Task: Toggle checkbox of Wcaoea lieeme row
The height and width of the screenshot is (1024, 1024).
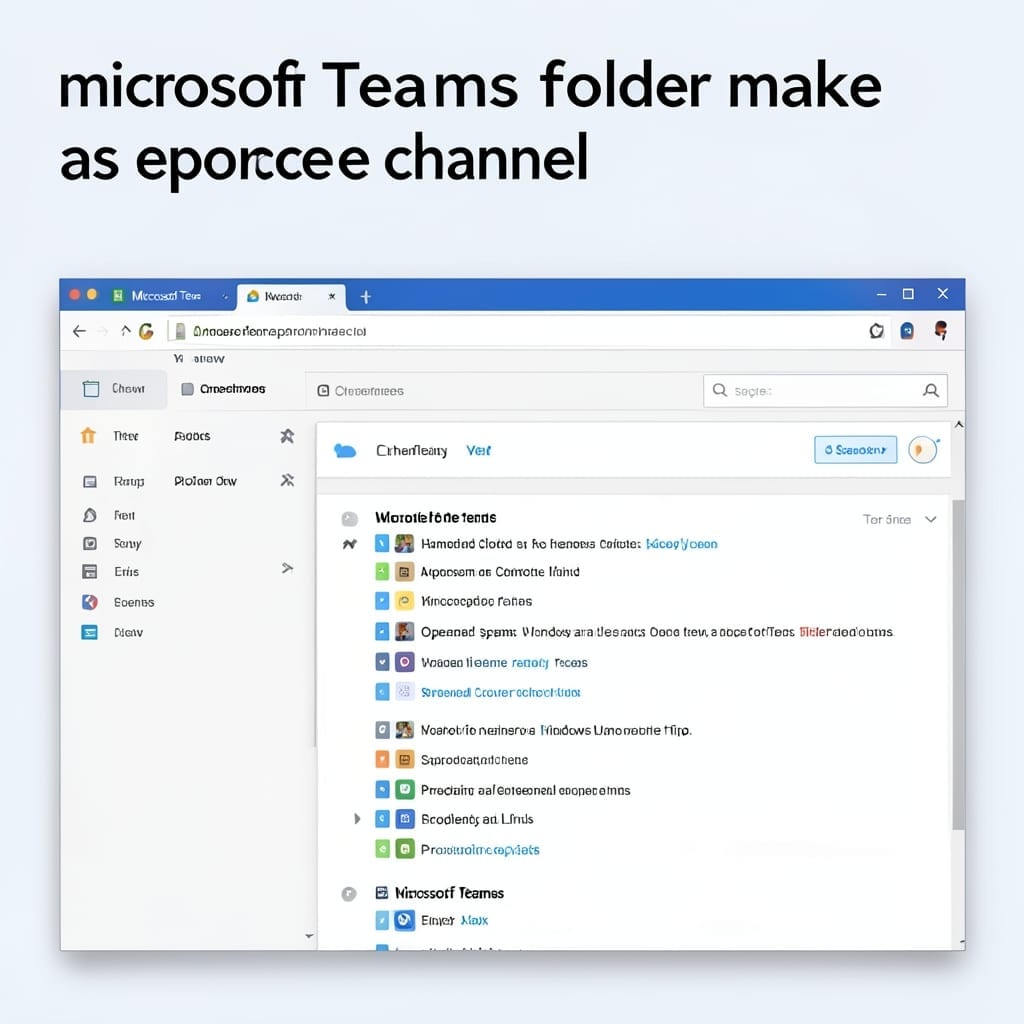Action: (x=382, y=662)
